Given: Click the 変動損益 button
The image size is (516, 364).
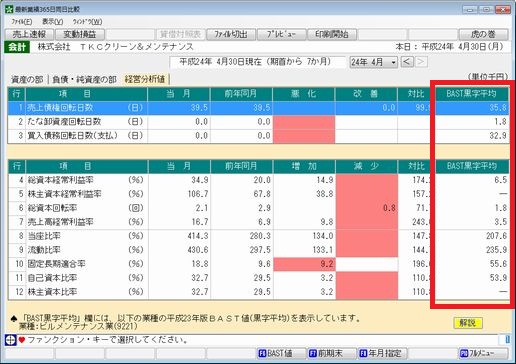Looking at the screenshot, I should pos(80,34).
